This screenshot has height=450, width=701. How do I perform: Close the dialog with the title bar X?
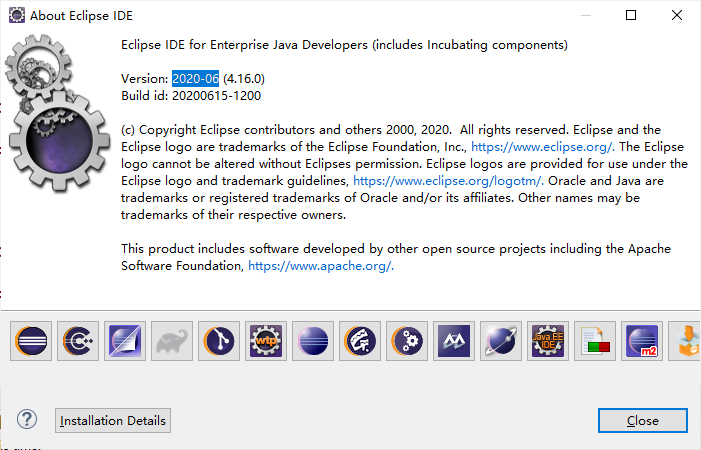(677, 15)
